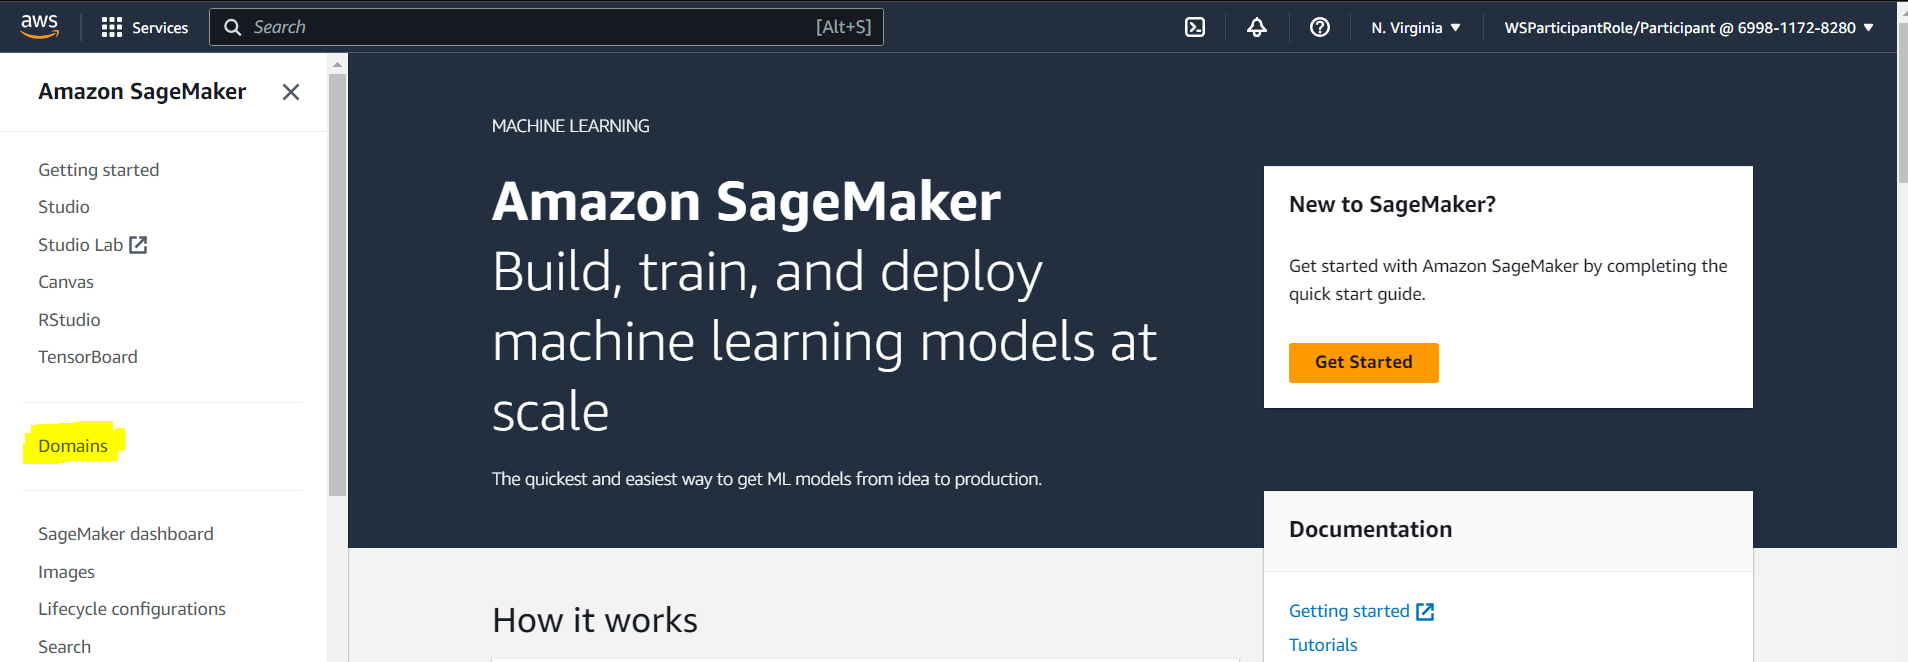Click the Getting started external link icon
The height and width of the screenshot is (662, 1908).
point(1425,612)
